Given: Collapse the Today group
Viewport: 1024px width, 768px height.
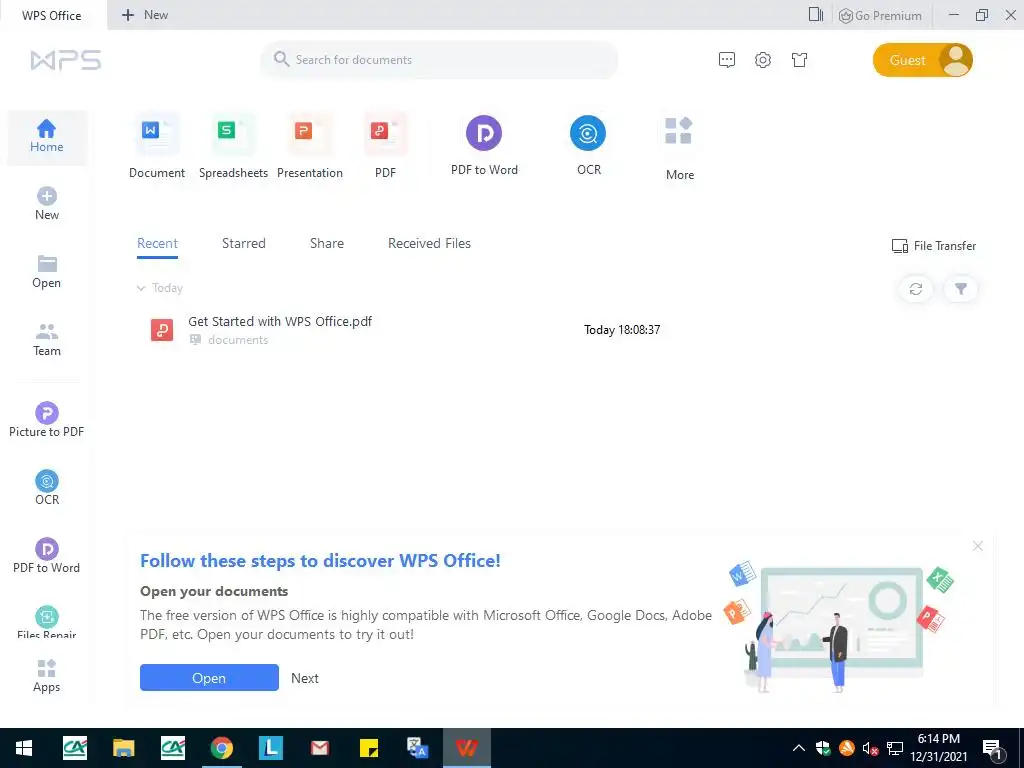Looking at the screenshot, I should [140, 288].
